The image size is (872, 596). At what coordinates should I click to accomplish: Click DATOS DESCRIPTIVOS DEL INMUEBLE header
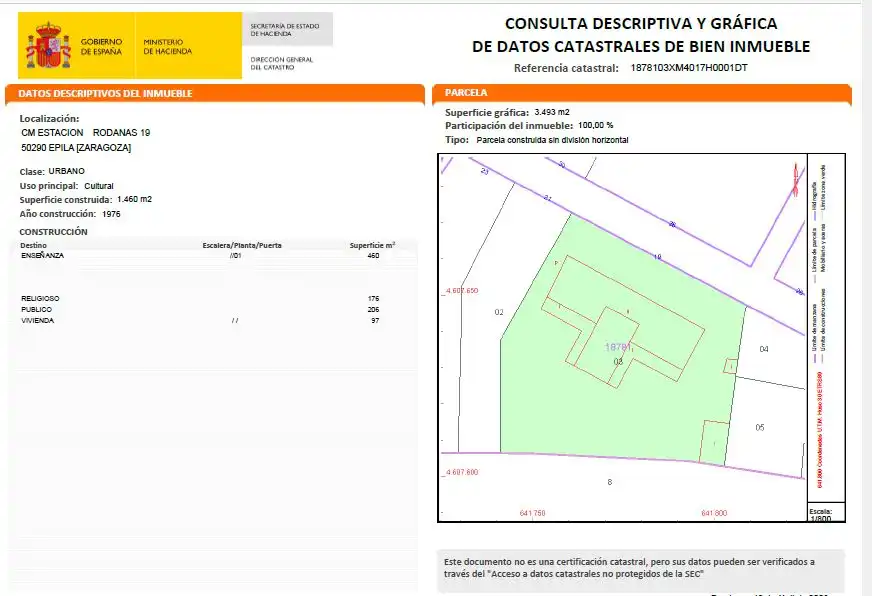coord(105,93)
